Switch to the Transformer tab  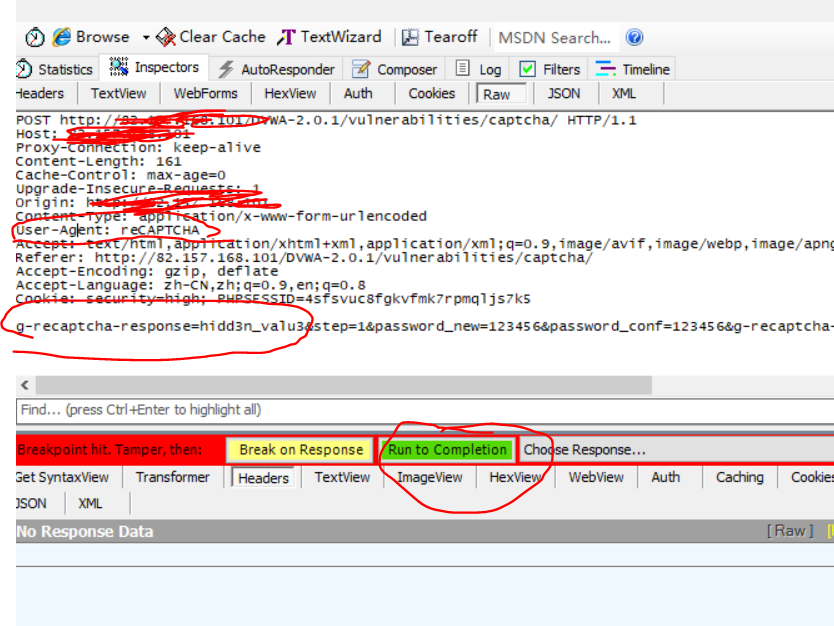(x=173, y=478)
